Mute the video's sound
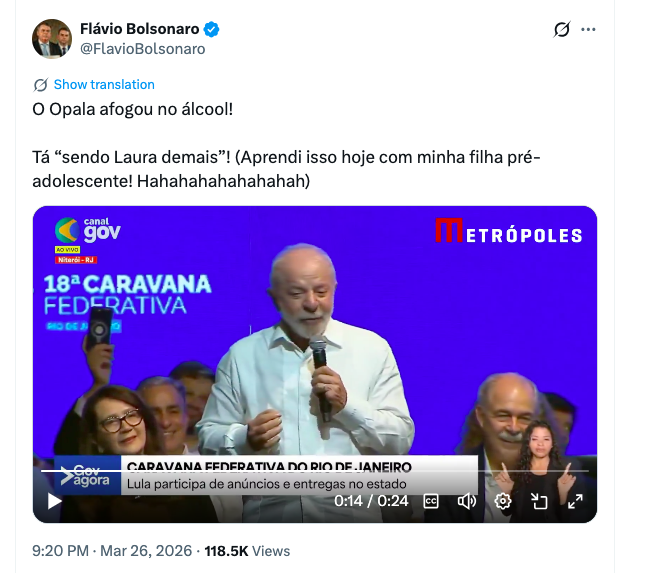645x573 pixels. [x=467, y=501]
